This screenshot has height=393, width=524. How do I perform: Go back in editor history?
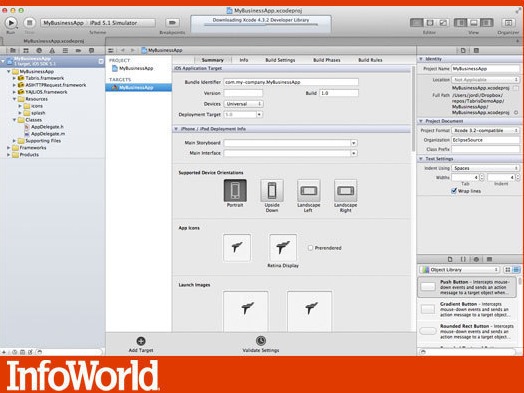(x=123, y=50)
